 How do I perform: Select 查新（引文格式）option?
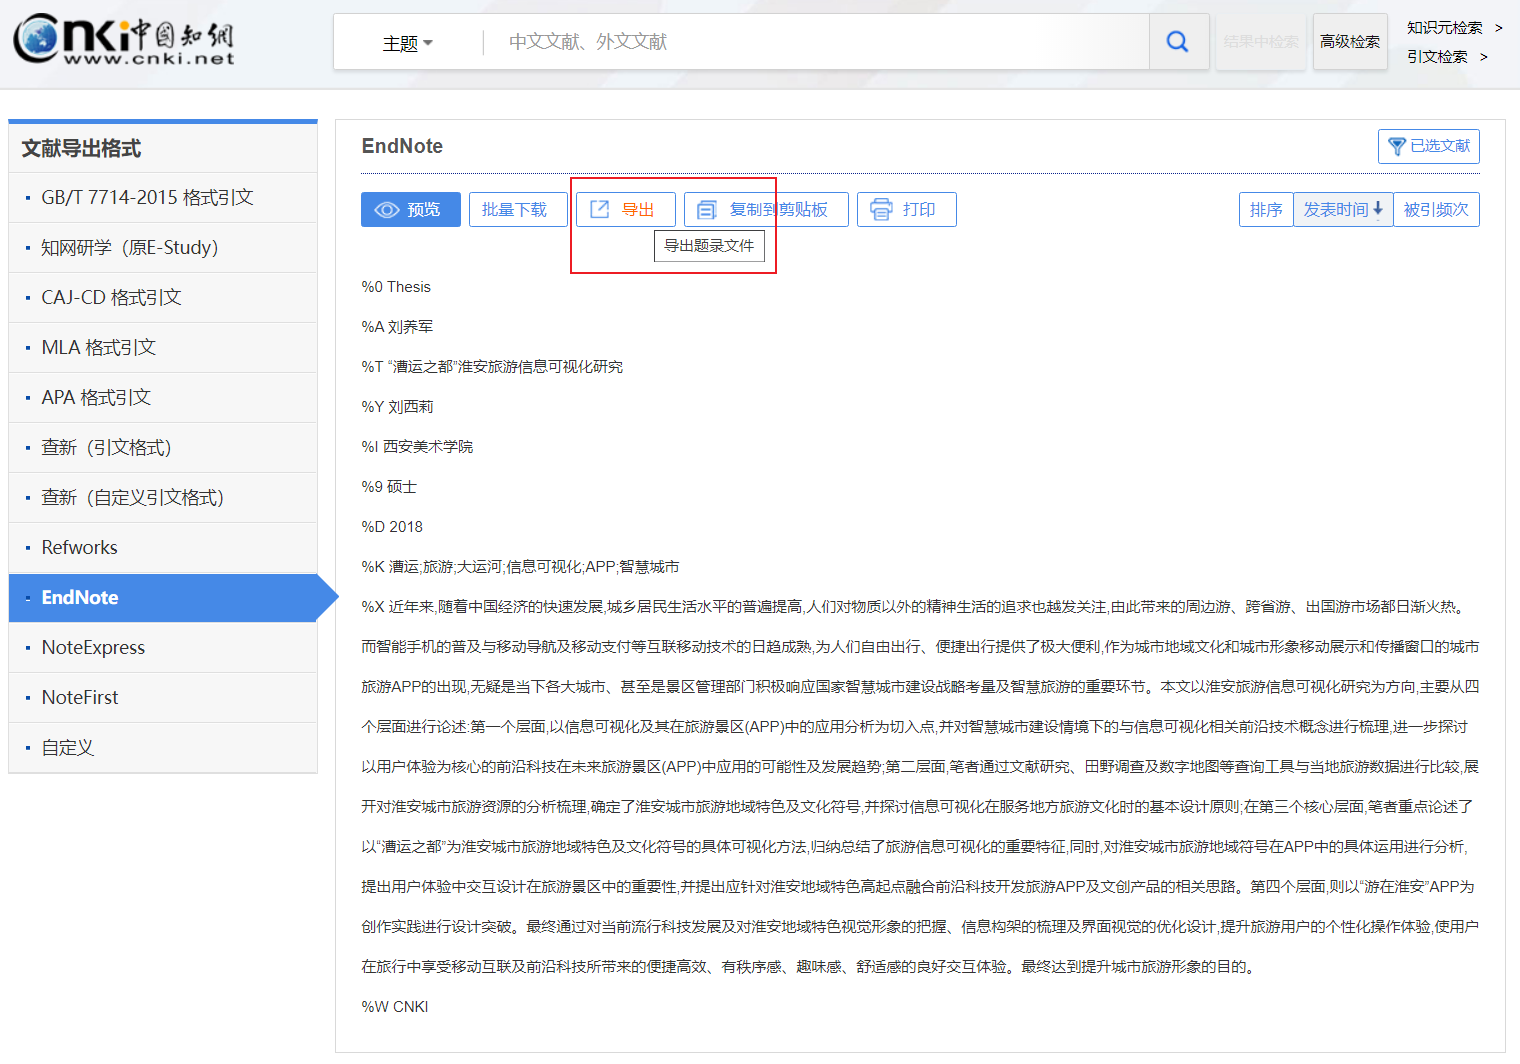(163, 447)
